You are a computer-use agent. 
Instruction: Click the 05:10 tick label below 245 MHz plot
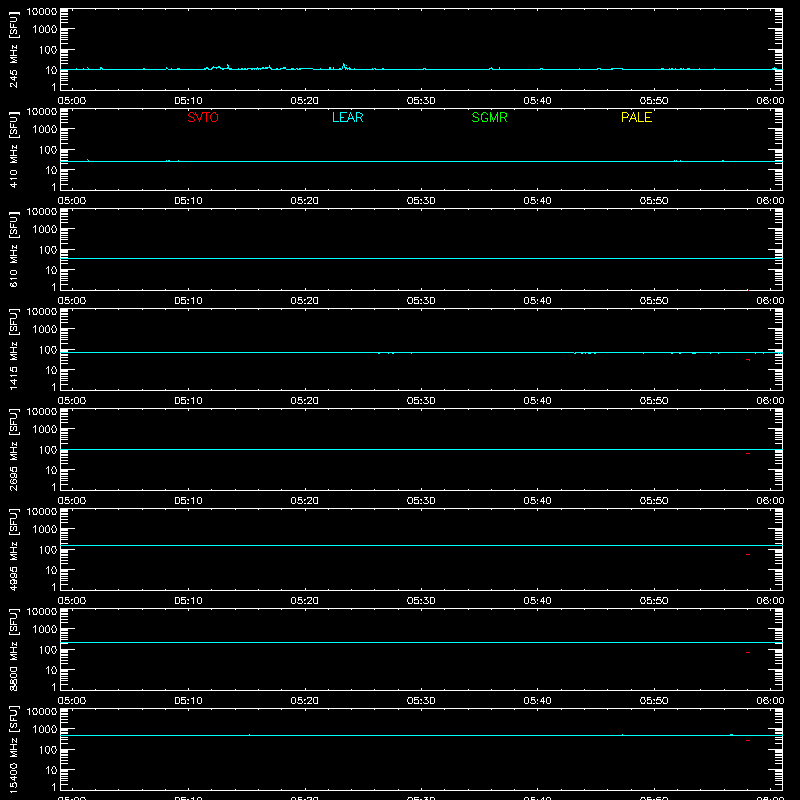click(188, 101)
